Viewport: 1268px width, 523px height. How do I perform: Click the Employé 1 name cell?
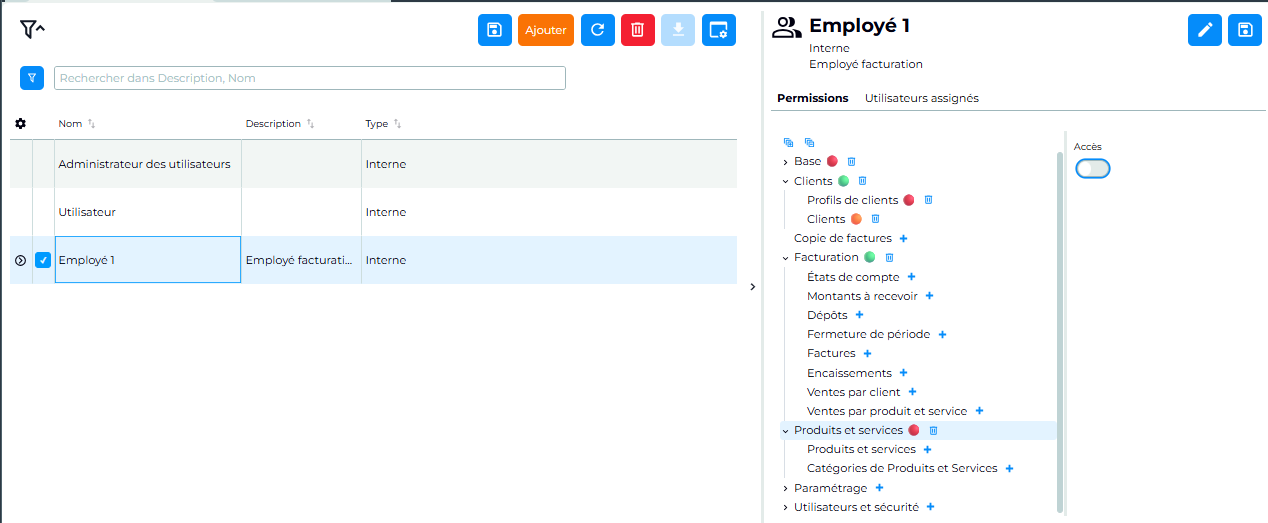click(148, 260)
